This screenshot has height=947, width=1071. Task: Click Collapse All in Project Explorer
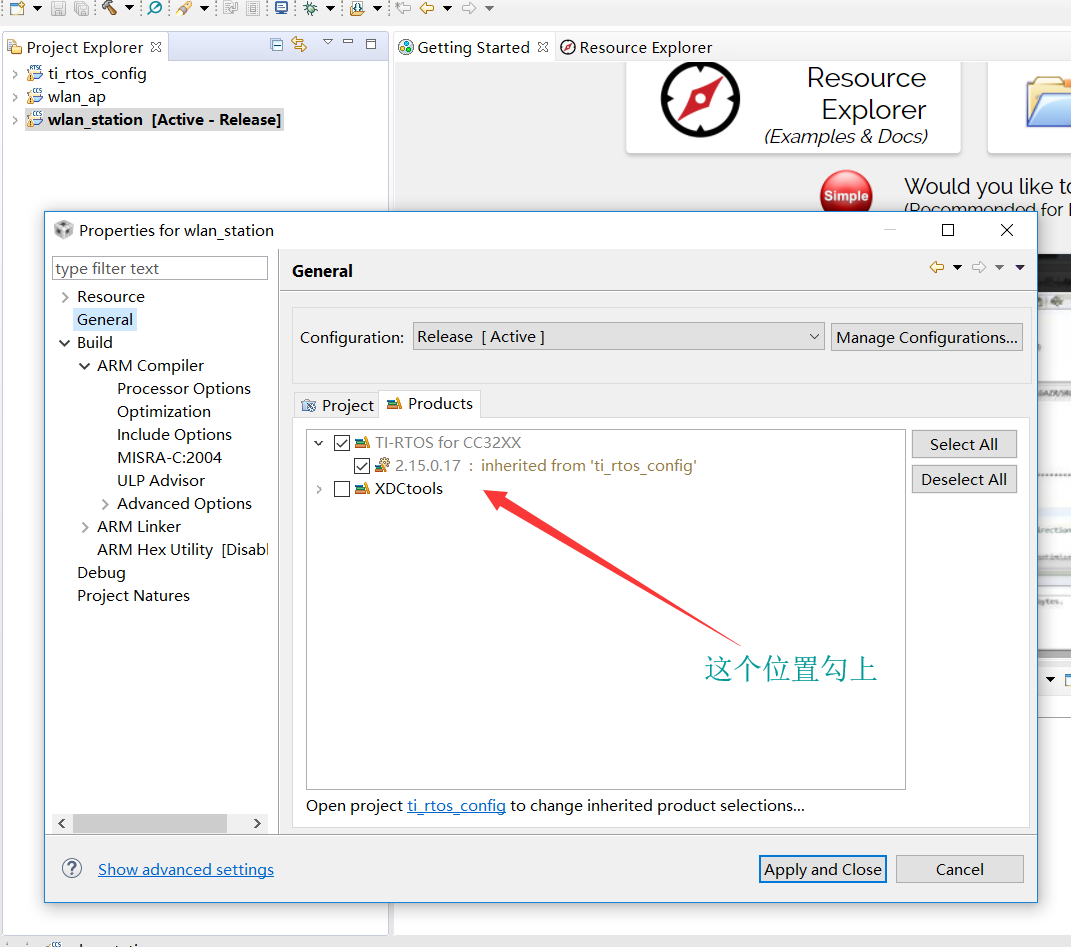[x=277, y=45]
